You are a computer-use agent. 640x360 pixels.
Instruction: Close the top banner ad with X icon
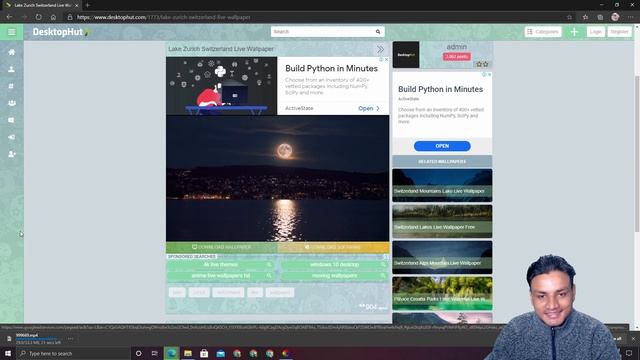click(x=386, y=59)
